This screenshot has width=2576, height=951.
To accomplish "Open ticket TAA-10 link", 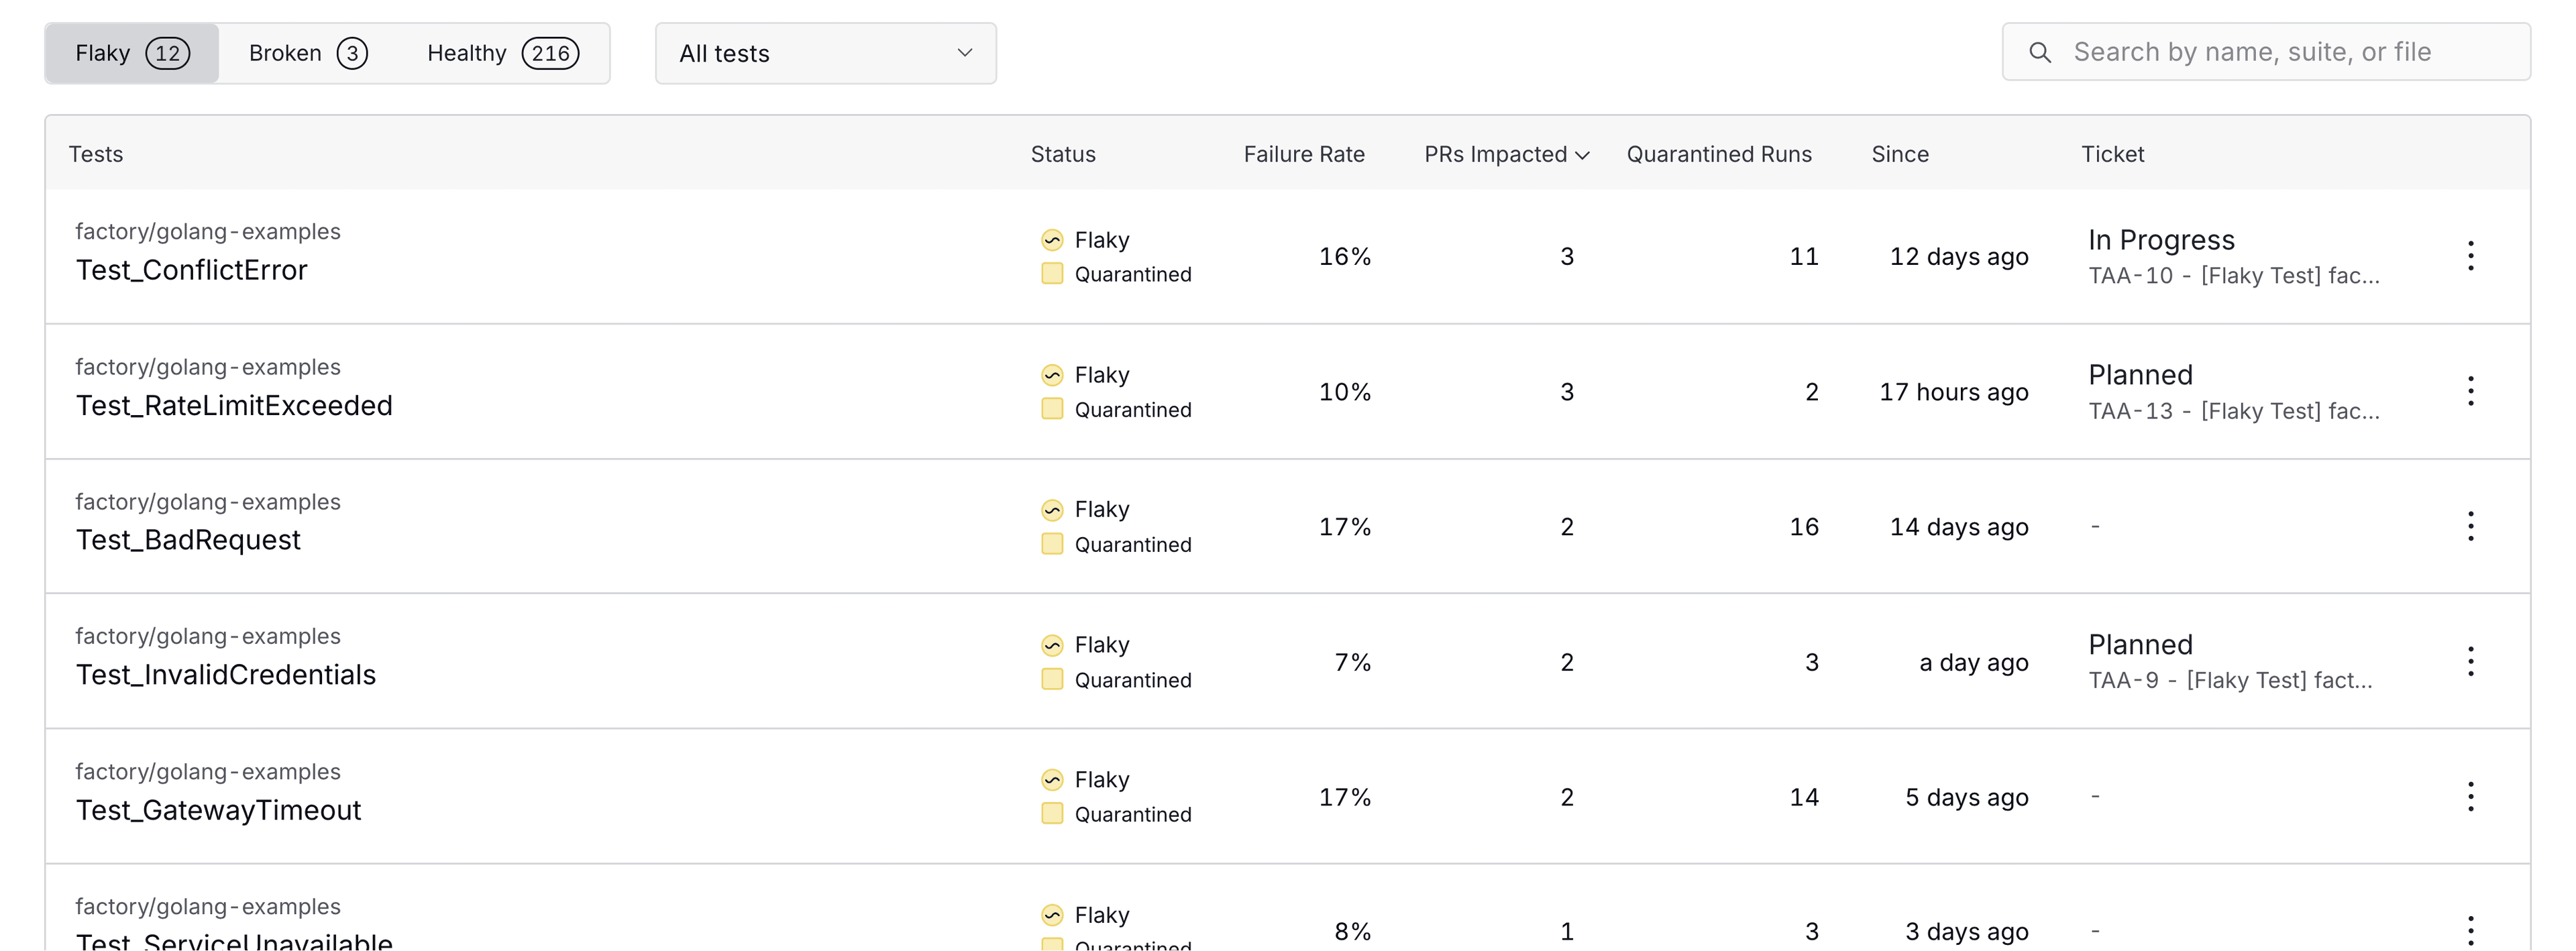I will (x=2234, y=276).
